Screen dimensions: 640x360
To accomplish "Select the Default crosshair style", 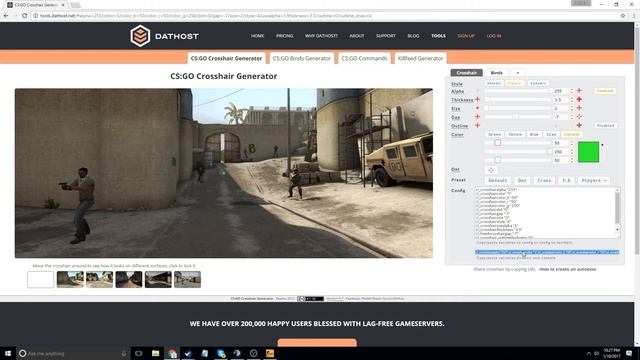I will coord(494,83).
